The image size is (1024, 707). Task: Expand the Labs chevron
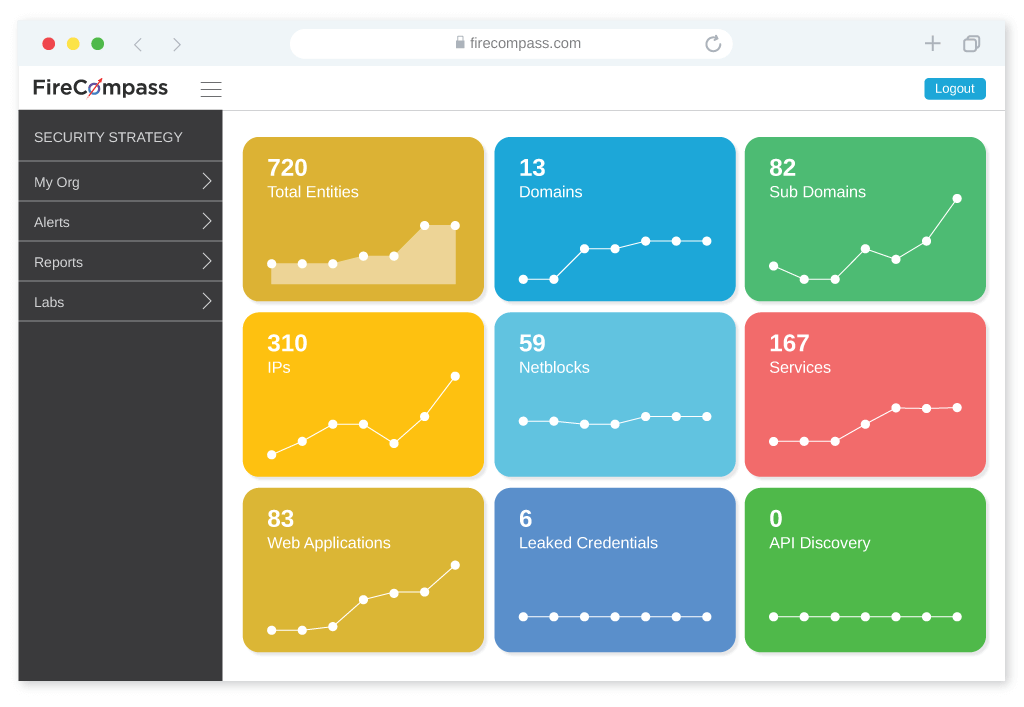coord(207,301)
